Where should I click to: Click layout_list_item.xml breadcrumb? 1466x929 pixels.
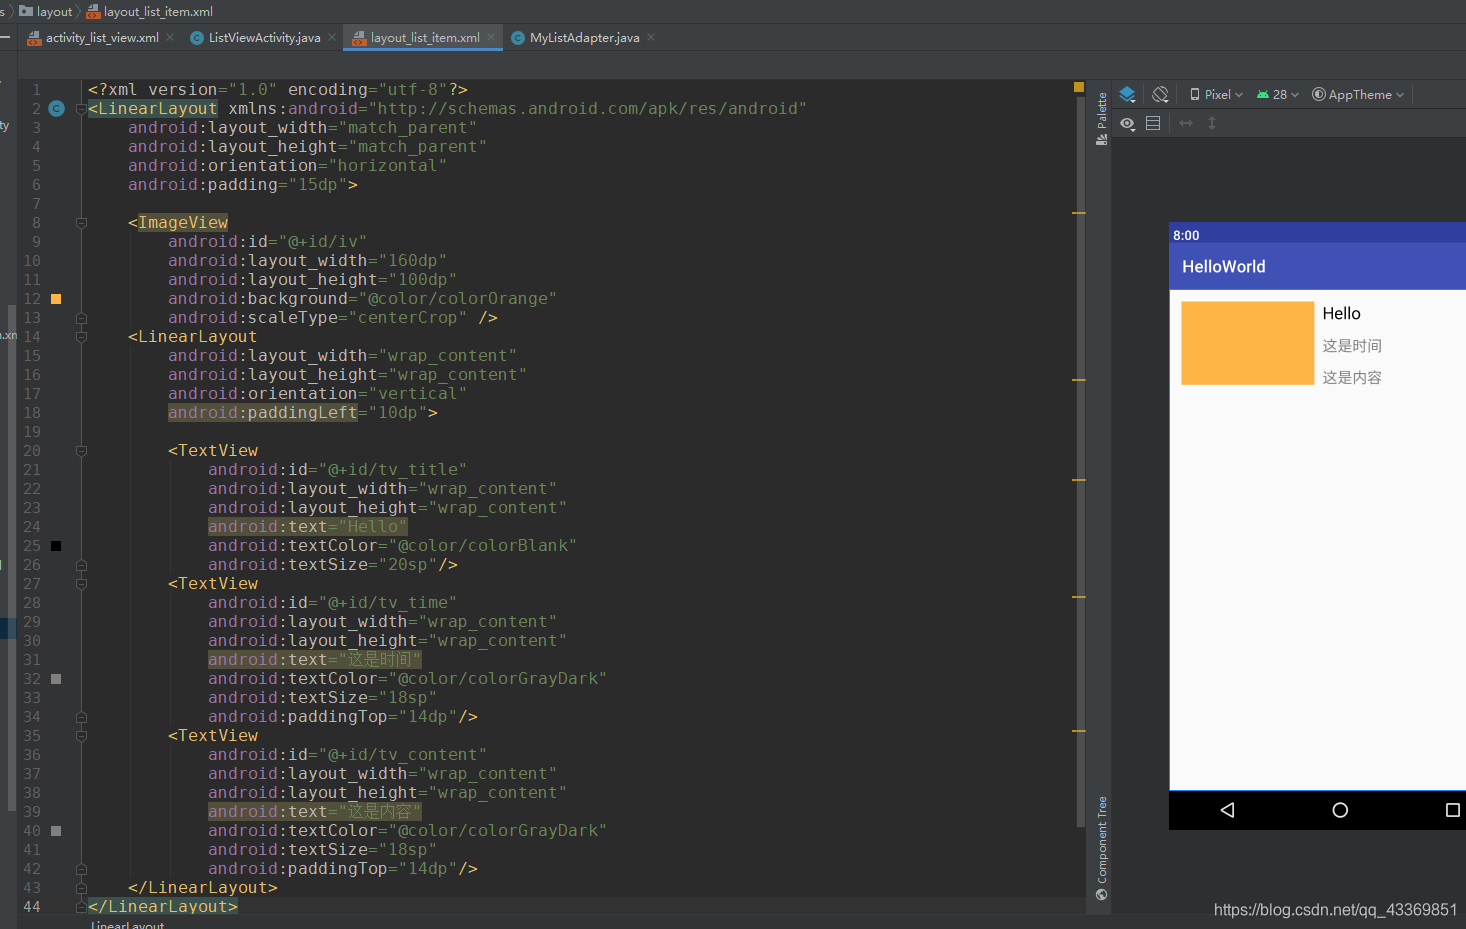pyautogui.click(x=150, y=11)
